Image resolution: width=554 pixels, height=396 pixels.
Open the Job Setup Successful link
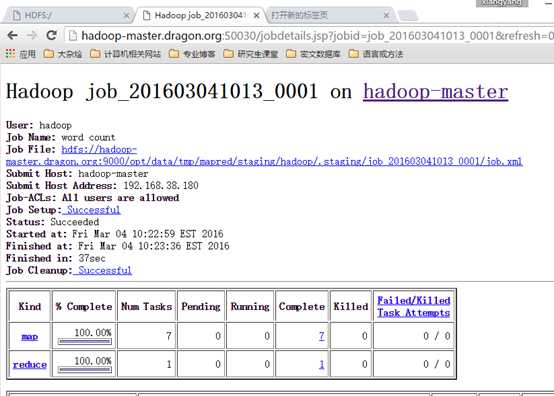point(91,210)
